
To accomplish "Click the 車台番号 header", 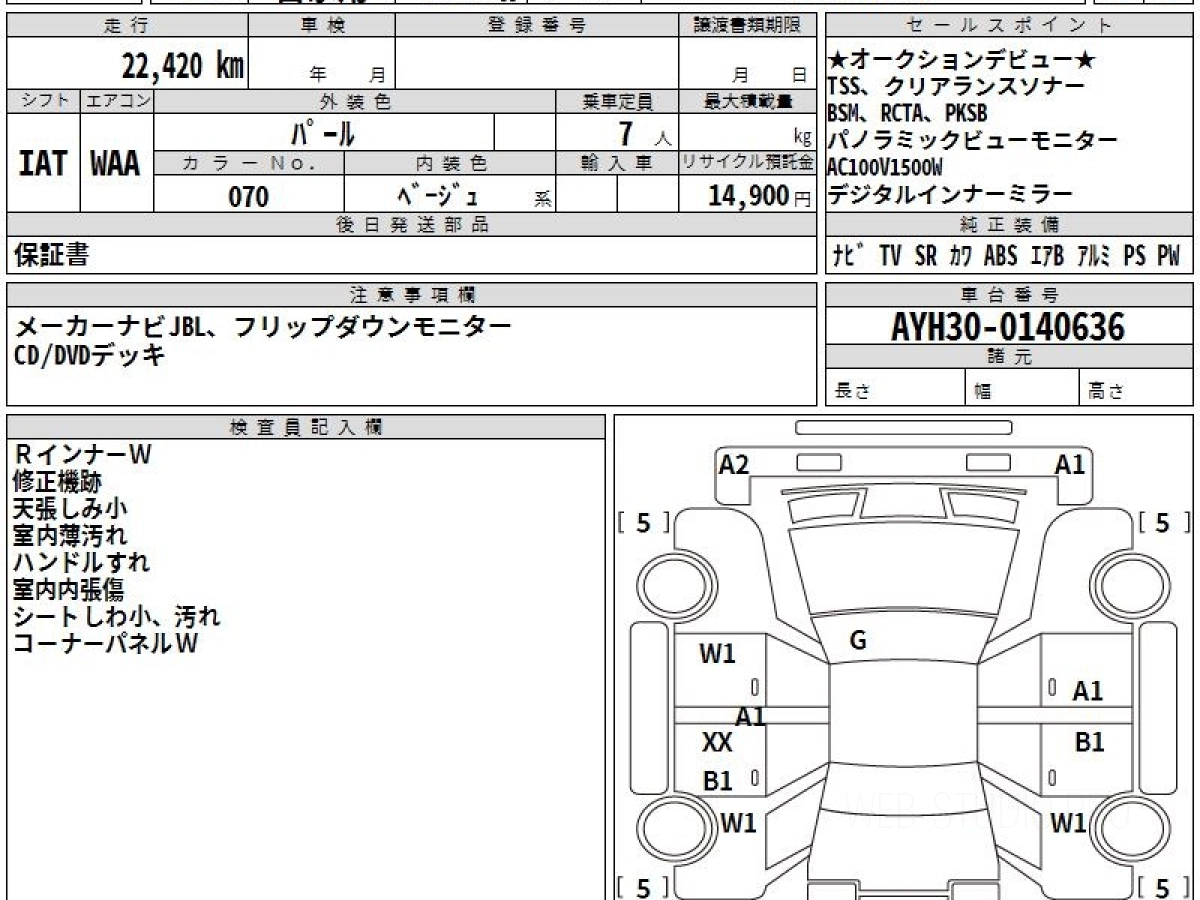I will tap(1009, 295).
